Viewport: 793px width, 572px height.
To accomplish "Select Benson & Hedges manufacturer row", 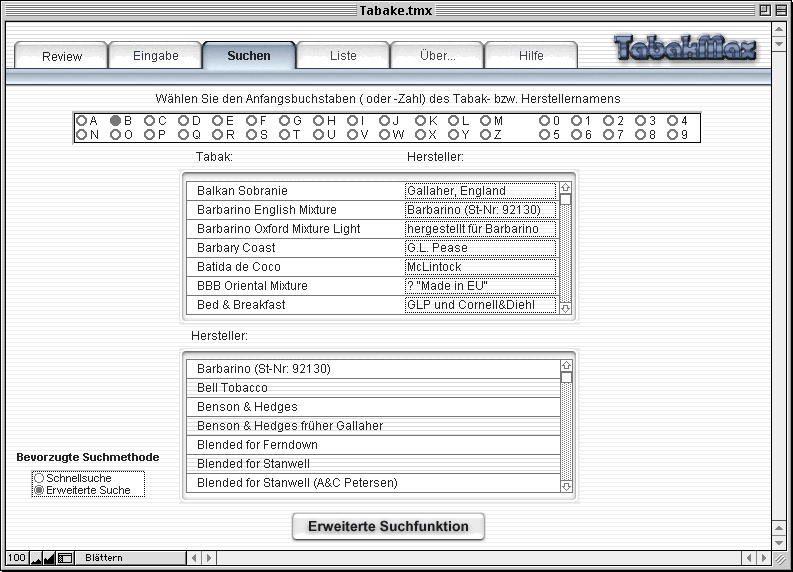I will [373, 407].
